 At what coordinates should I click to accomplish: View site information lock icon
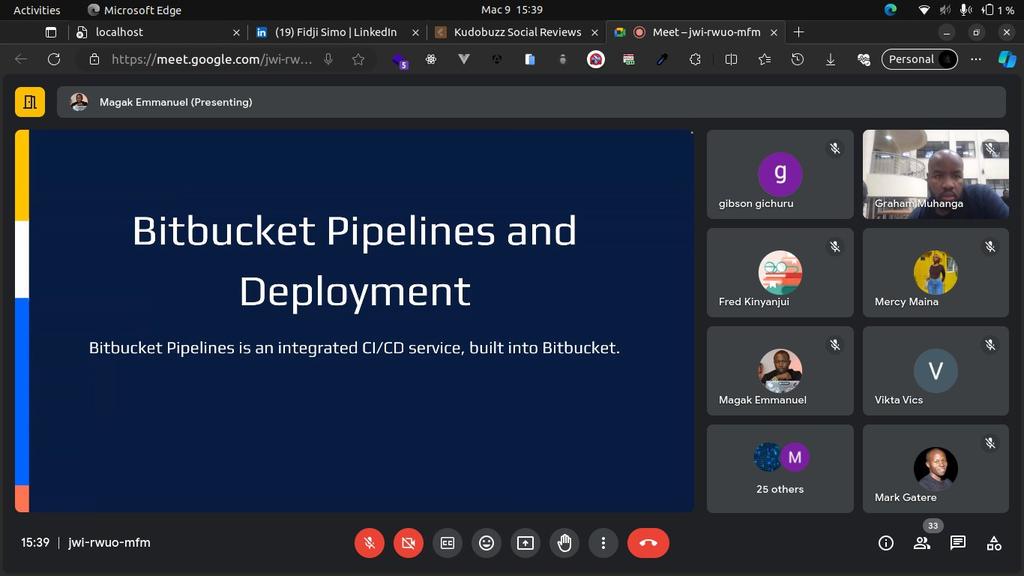pos(94,59)
